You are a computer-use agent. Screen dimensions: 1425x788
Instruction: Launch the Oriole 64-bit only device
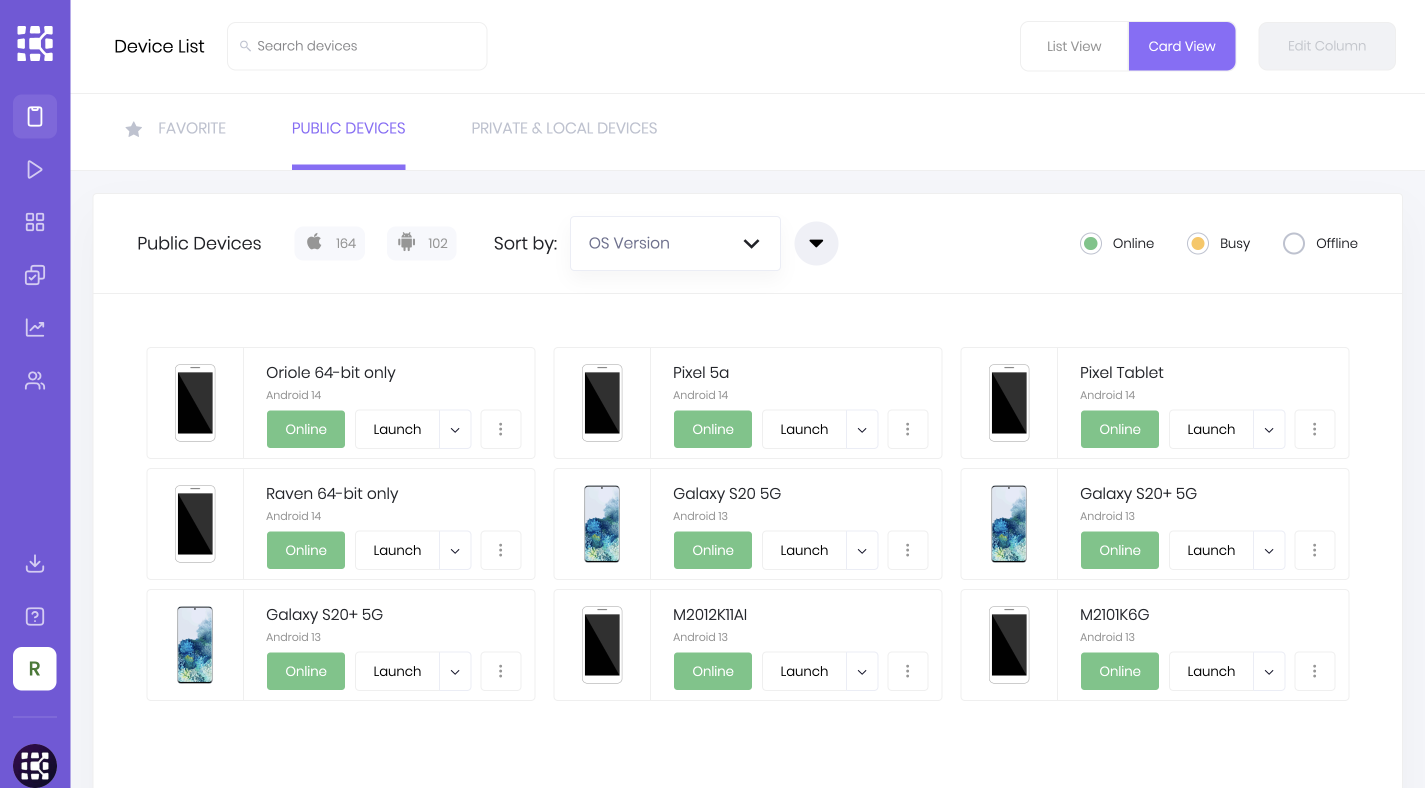click(x=398, y=429)
